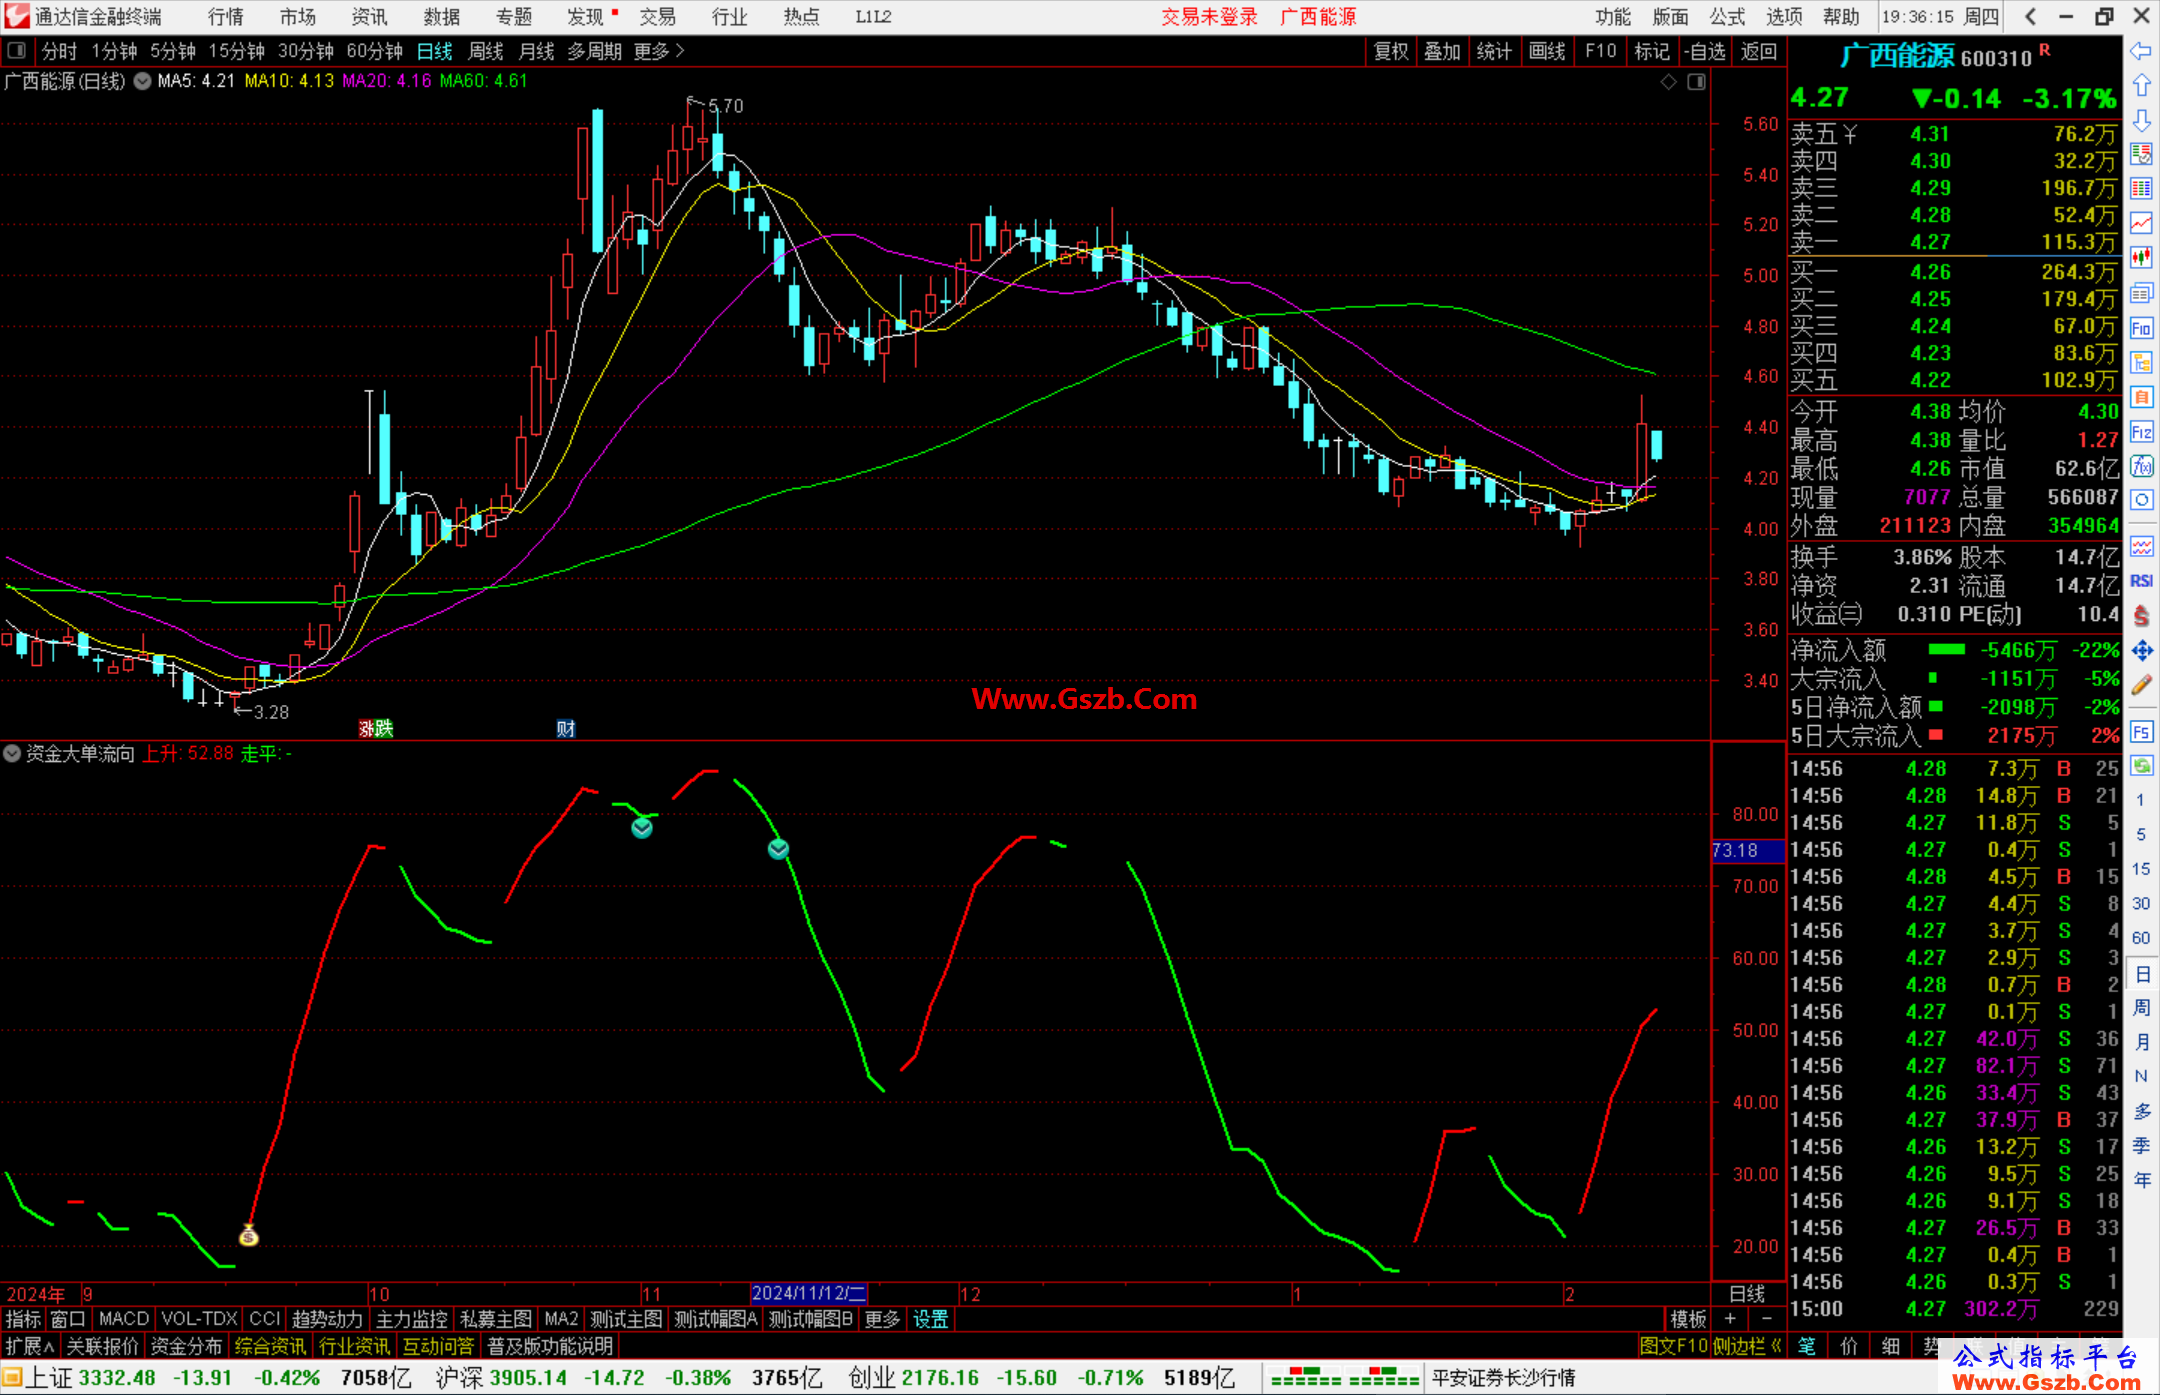Click the red S money icon in sidebar
2160x1395 pixels.
click(2141, 616)
